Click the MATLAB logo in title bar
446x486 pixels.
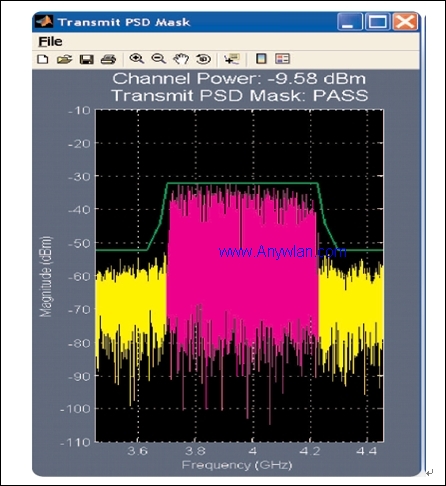(44, 22)
